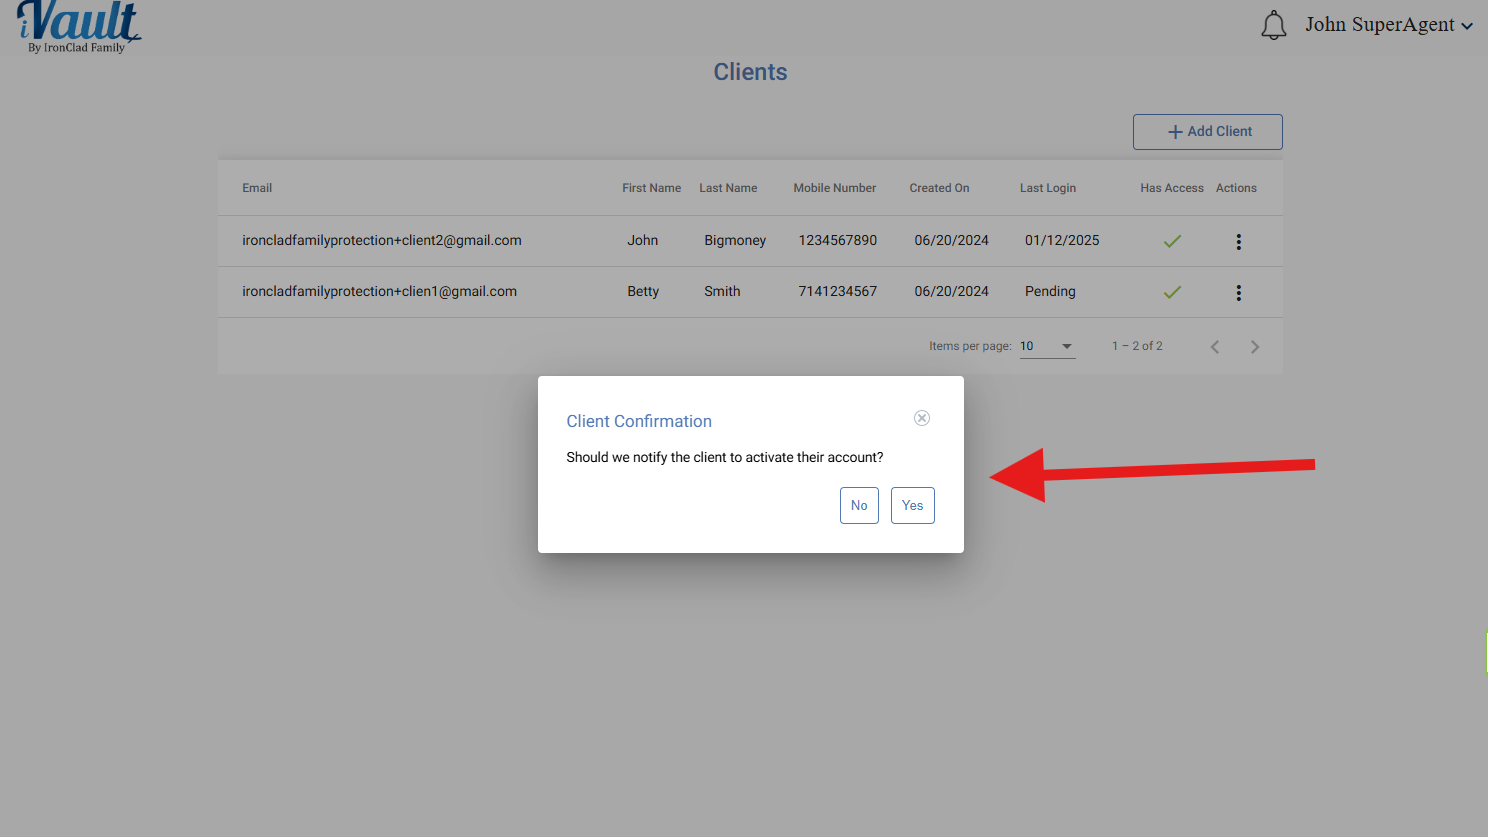This screenshot has width=1488, height=837.
Task: Select email ironcladfamilyprotection+clien1@gmail.com
Action: tap(379, 291)
